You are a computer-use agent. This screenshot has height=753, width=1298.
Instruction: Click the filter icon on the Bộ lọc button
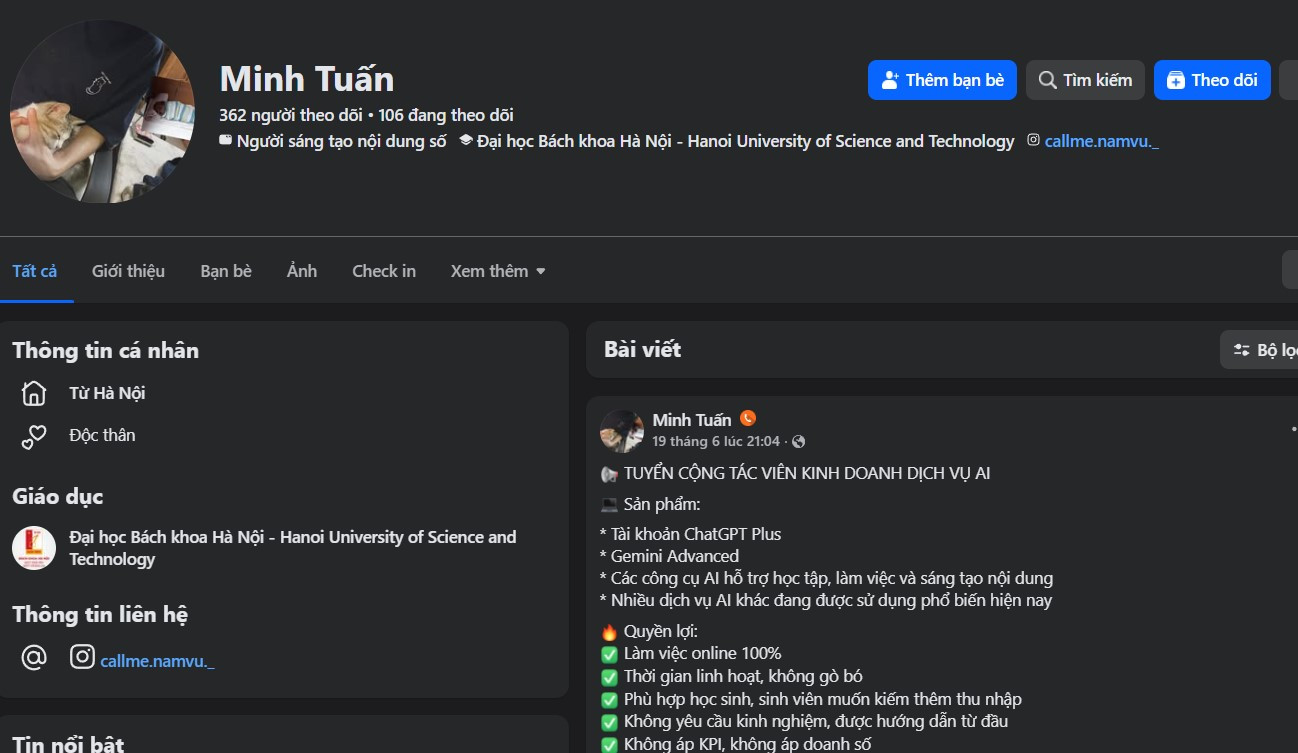point(1242,350)
